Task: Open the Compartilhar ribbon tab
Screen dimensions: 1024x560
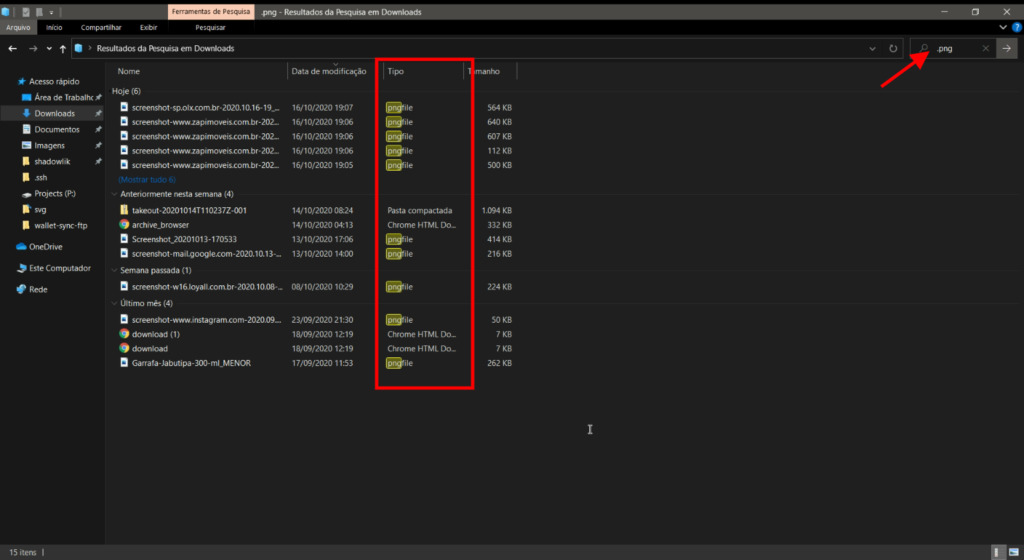Action: (x=101, y=28)
